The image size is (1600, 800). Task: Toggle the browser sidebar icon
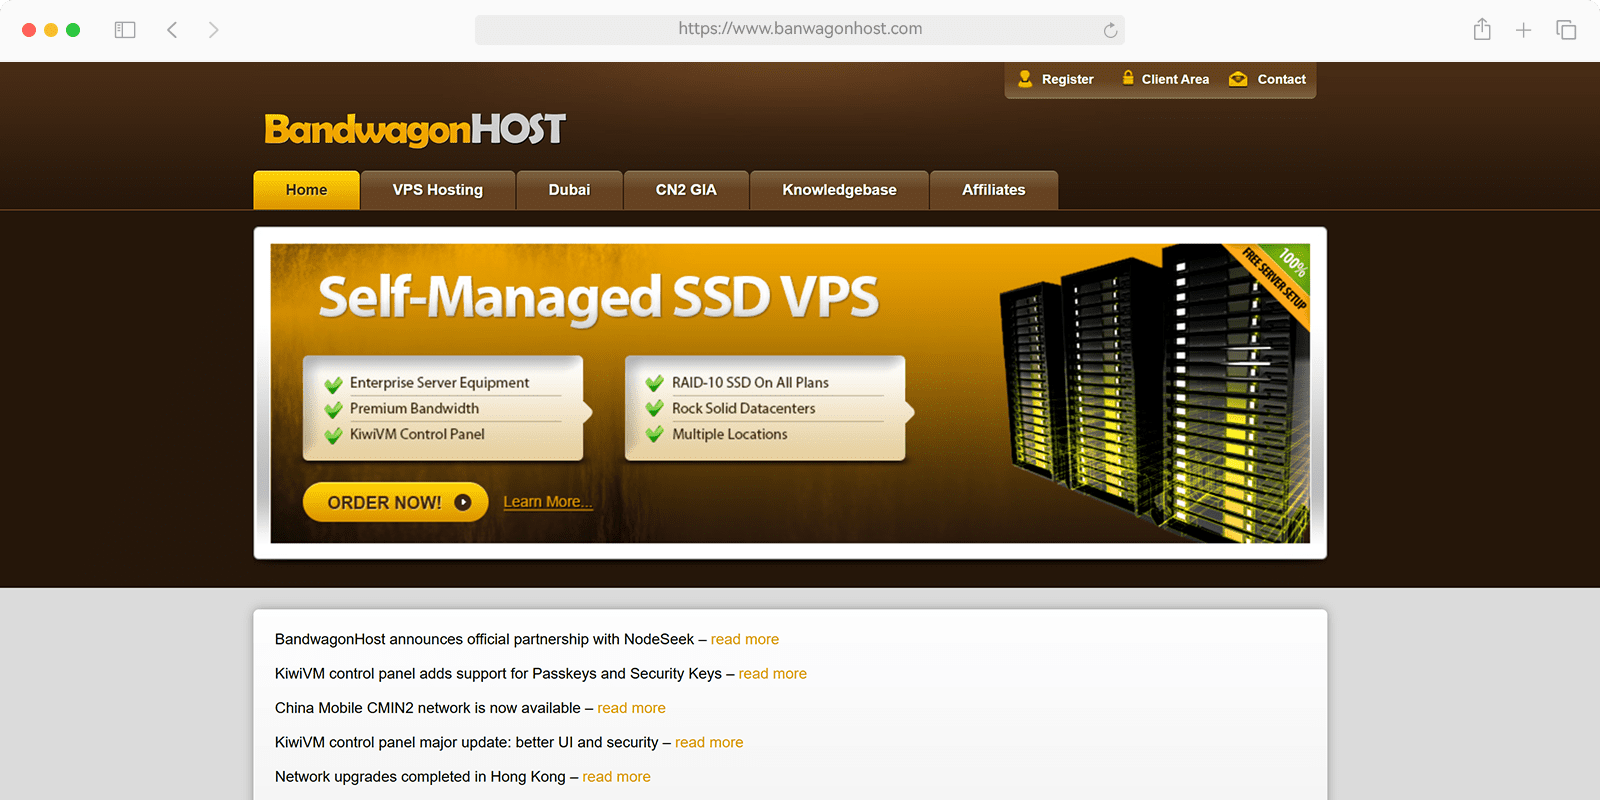[x=125, y=30]
